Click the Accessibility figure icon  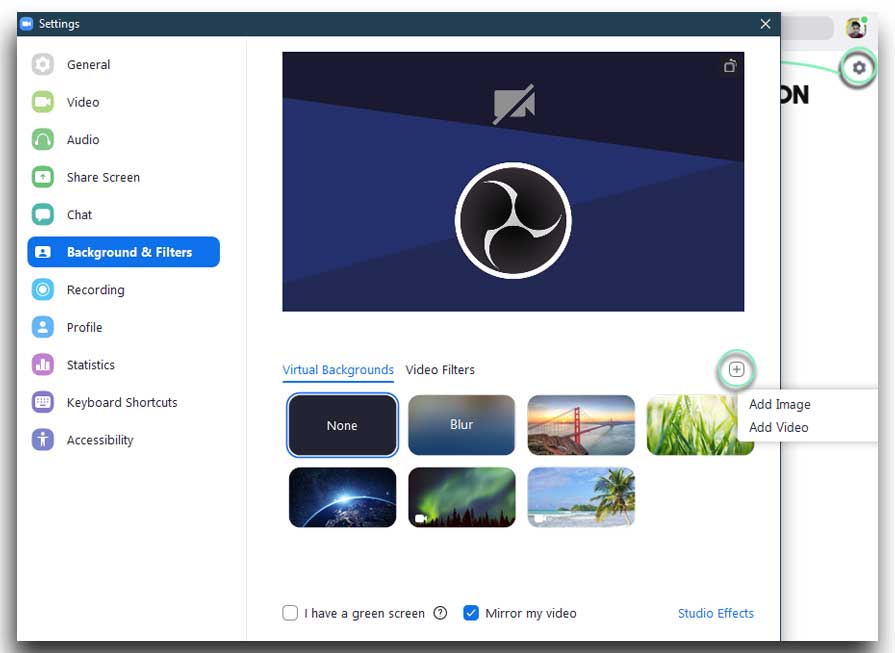[43, 440]
